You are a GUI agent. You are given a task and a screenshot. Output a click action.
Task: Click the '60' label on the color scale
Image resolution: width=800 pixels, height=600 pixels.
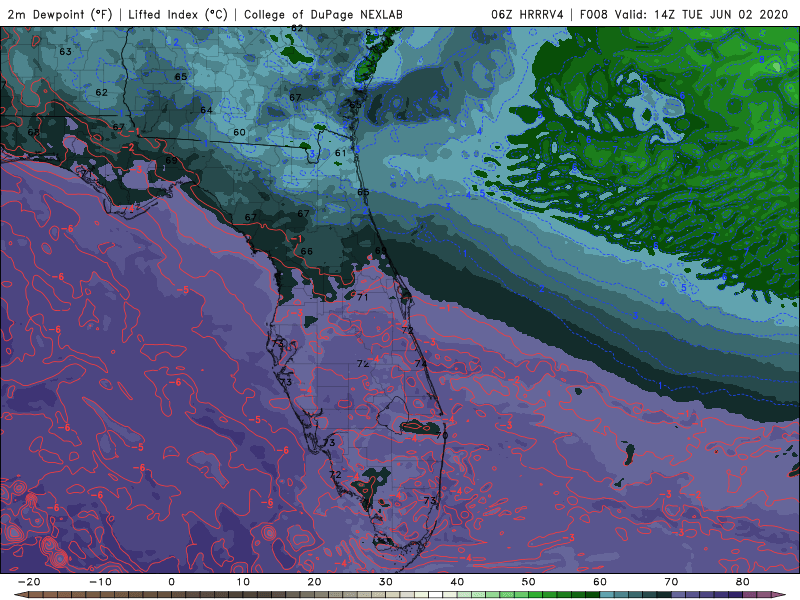coord(600,582)
